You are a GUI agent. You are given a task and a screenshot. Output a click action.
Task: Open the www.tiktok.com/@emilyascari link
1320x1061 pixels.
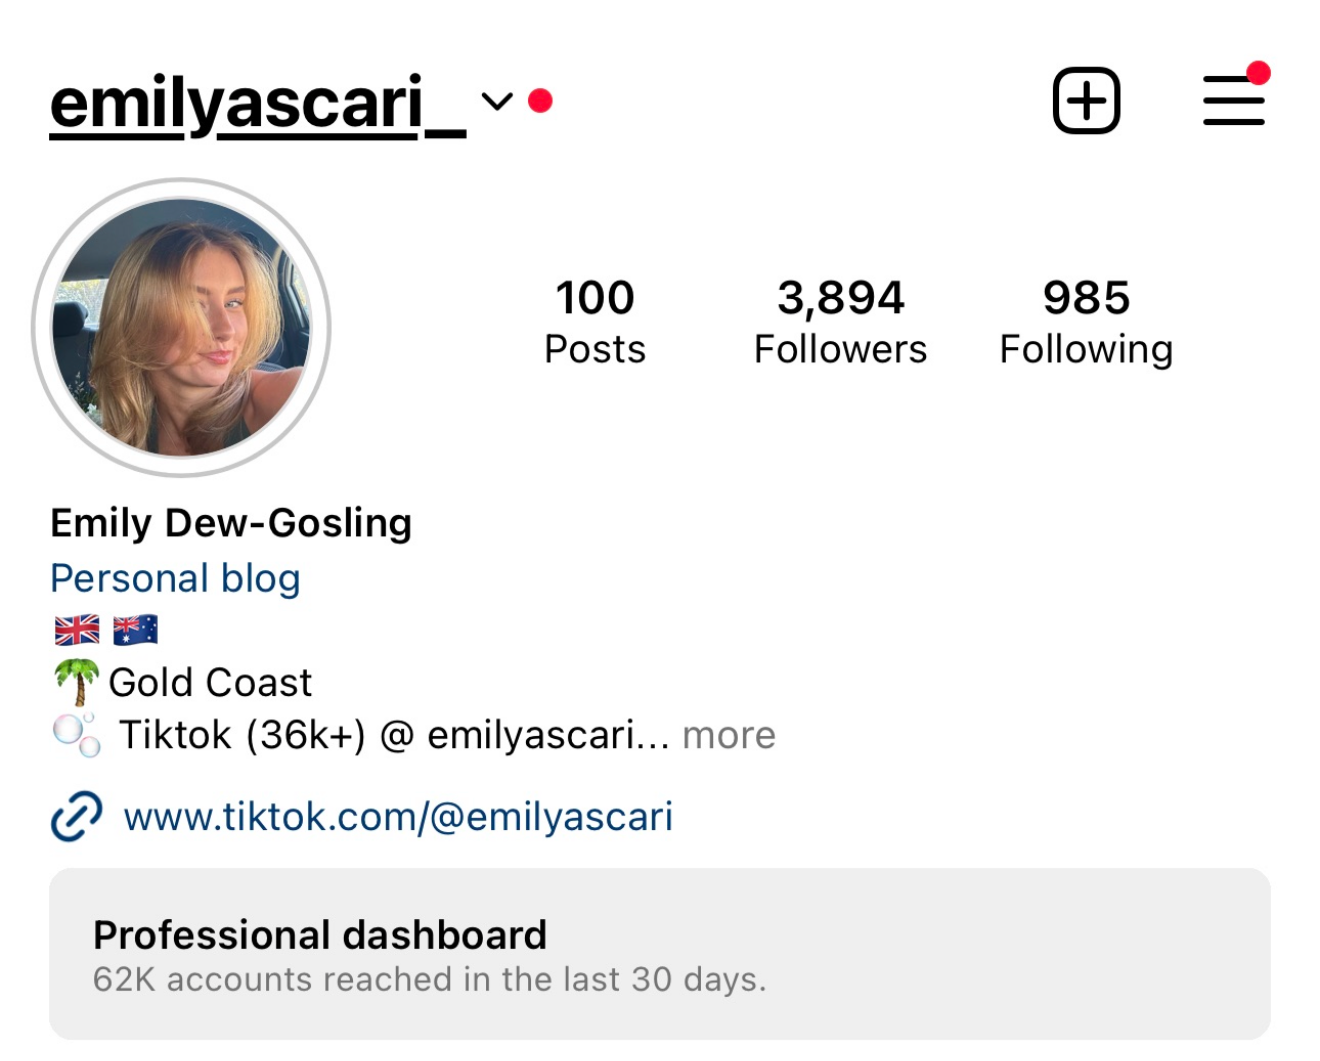point(398,817)
